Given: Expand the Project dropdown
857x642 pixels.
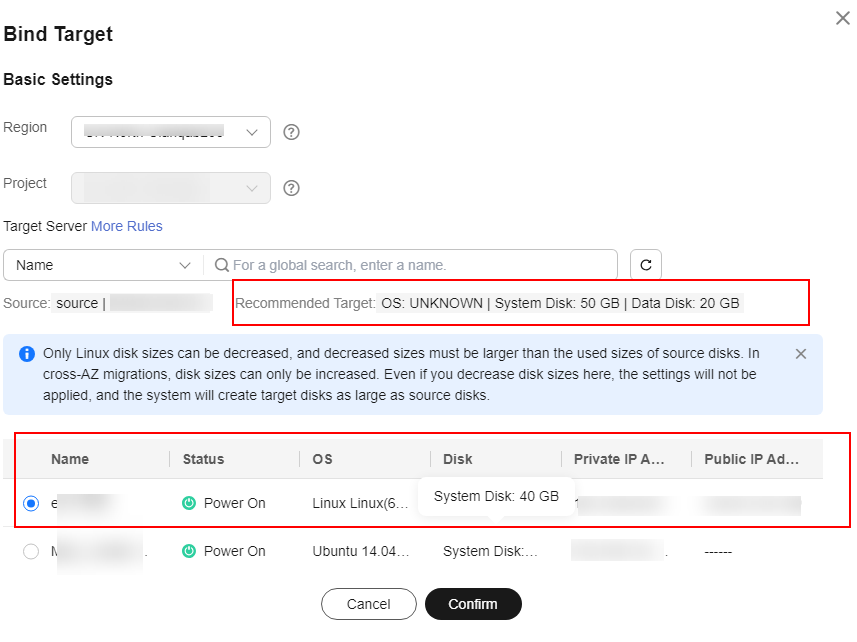Looking at the screenshot, I should tap(171, 189).
